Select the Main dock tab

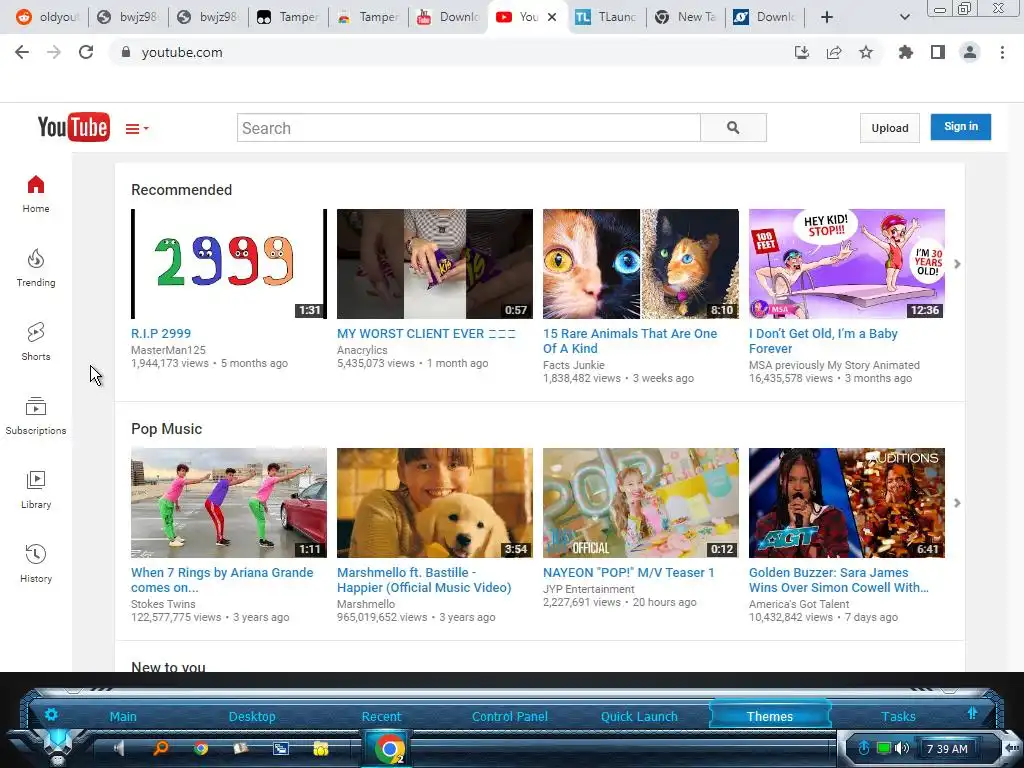pyautogui.click(x=123, y=716)
